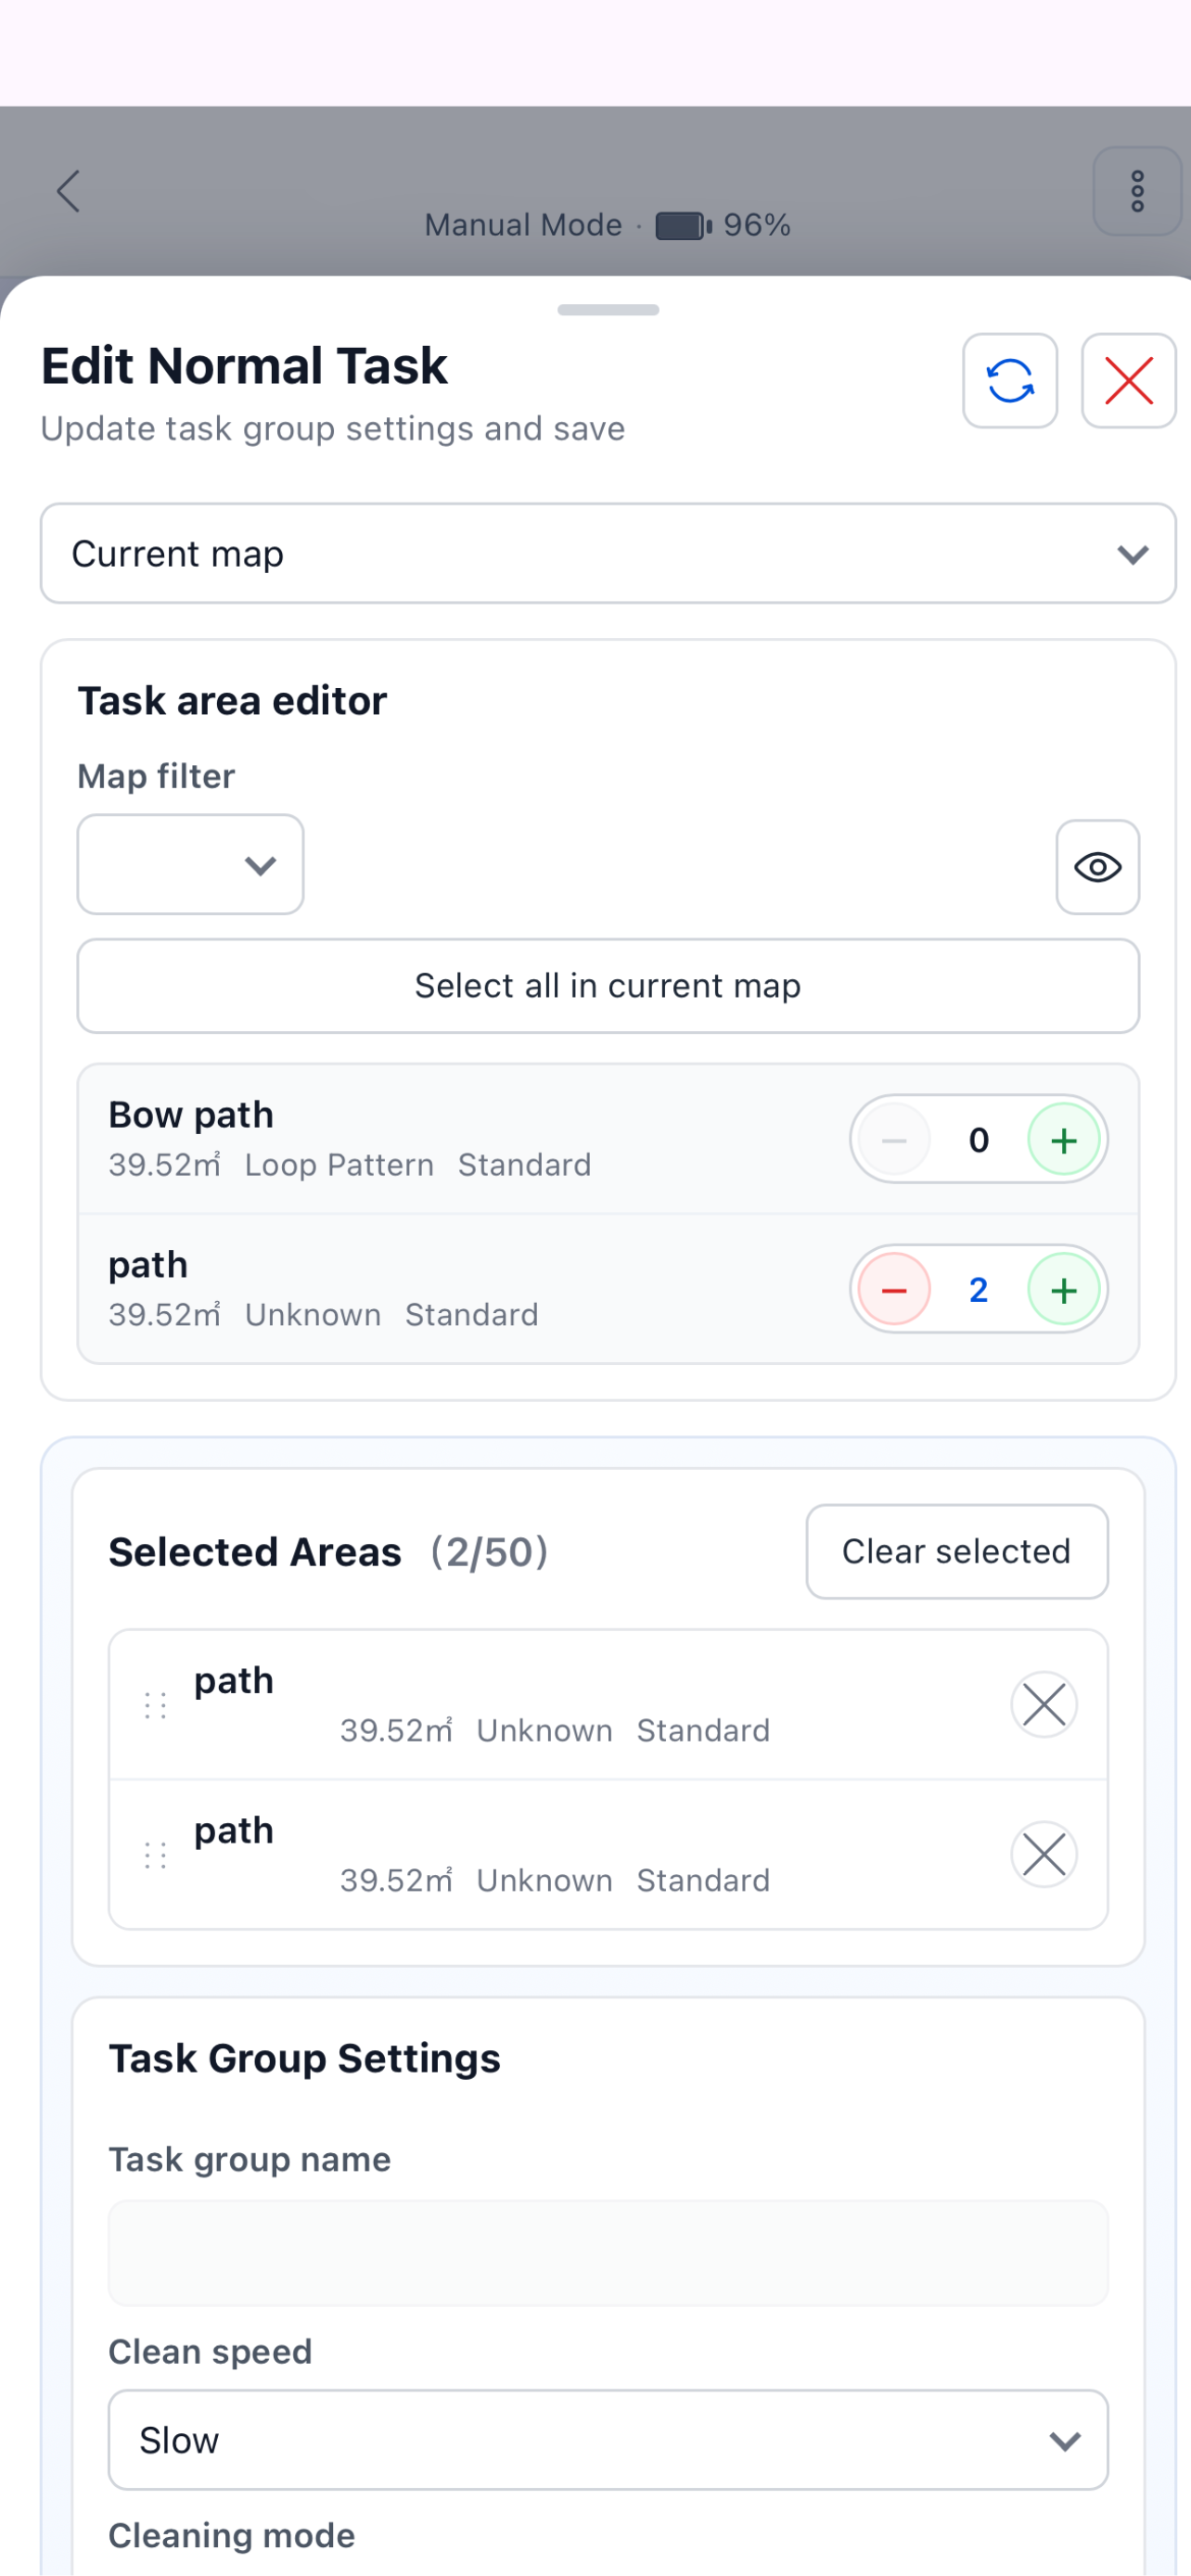The width and height of the screenshot is (1191, 2576).
Task: Remove the first selected path area
Action: pos(1044,1705)
